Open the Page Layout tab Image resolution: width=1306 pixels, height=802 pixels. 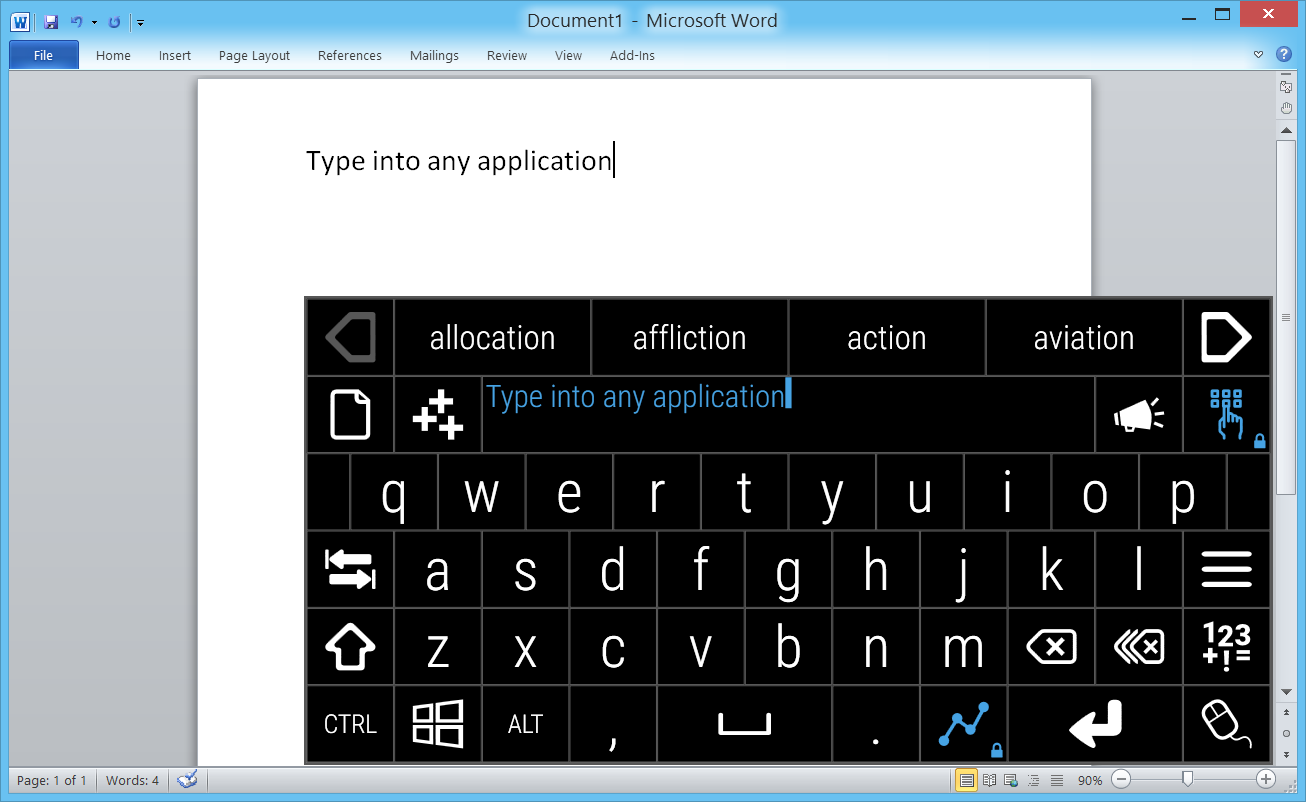click(x=254, y=56)
